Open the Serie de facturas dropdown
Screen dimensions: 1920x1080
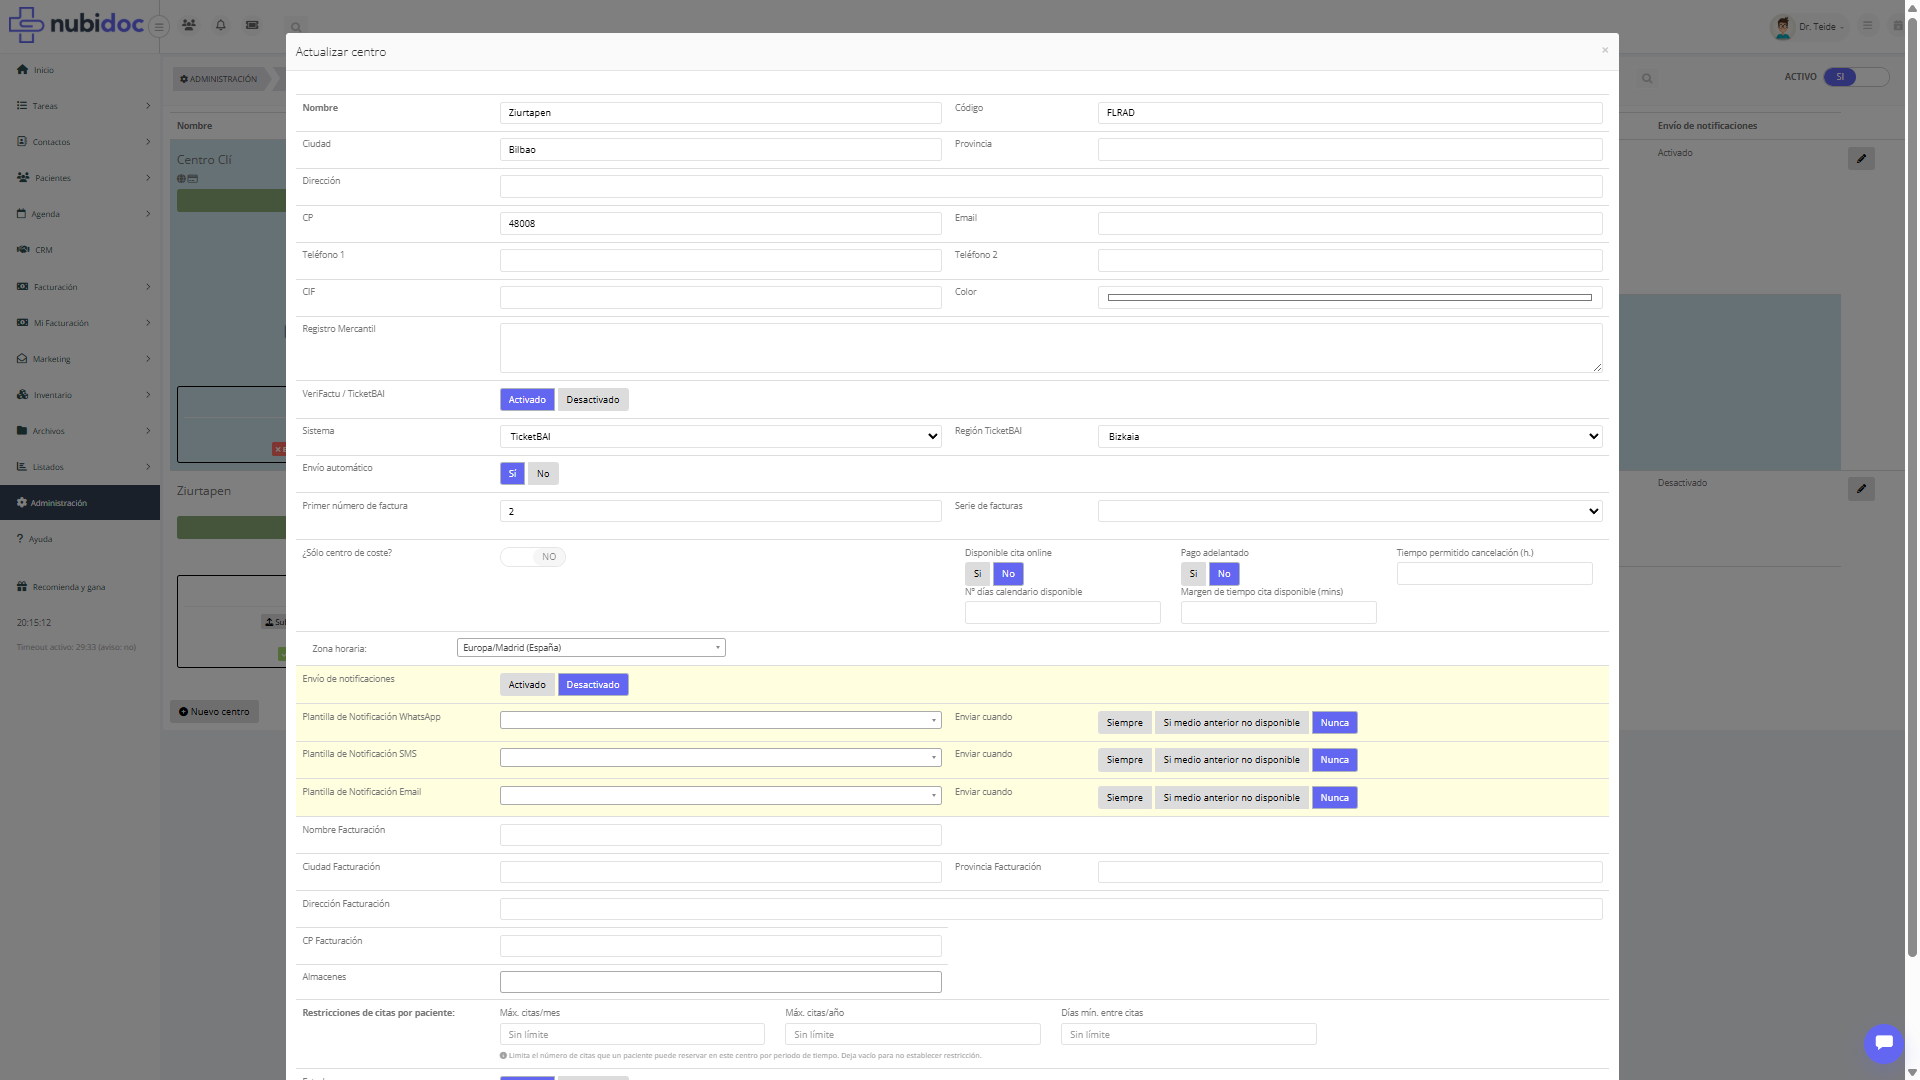click(1350, 511)
